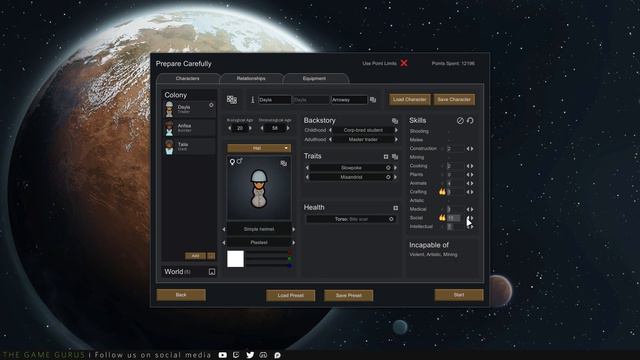Add a health condition with plus icon
The width and height of the screenshot is (640, 360).
point(395,208)
